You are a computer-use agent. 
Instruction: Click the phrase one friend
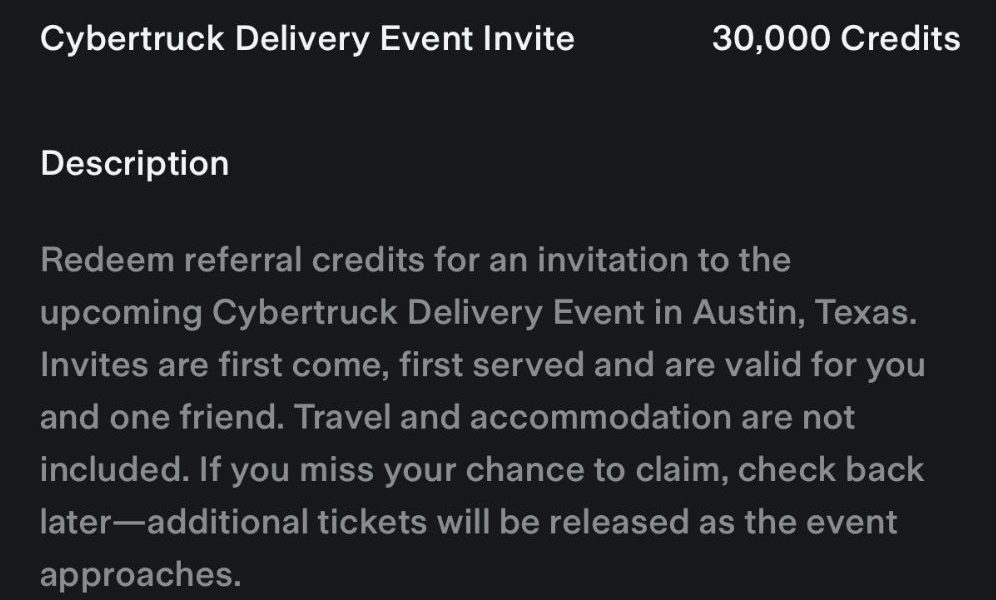coord(197,418)
